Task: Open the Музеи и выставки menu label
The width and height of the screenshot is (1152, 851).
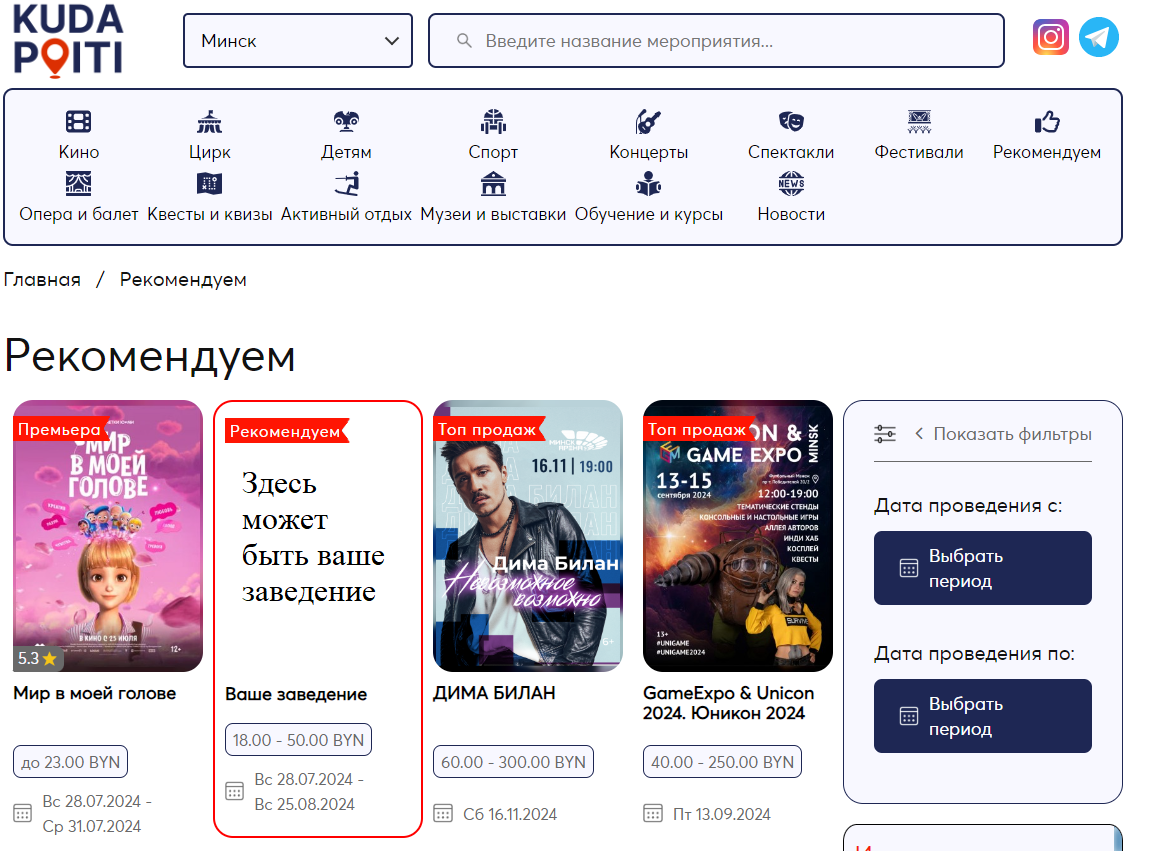Action: (x=493, y=215)
